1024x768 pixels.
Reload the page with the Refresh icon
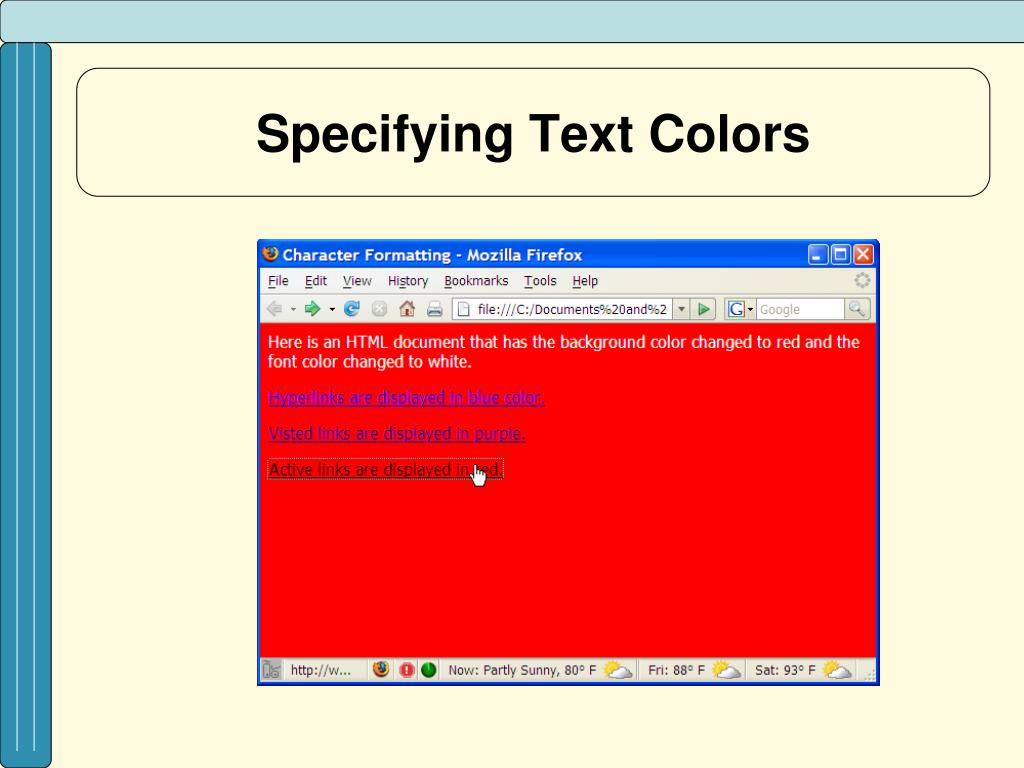pos(352,309)
